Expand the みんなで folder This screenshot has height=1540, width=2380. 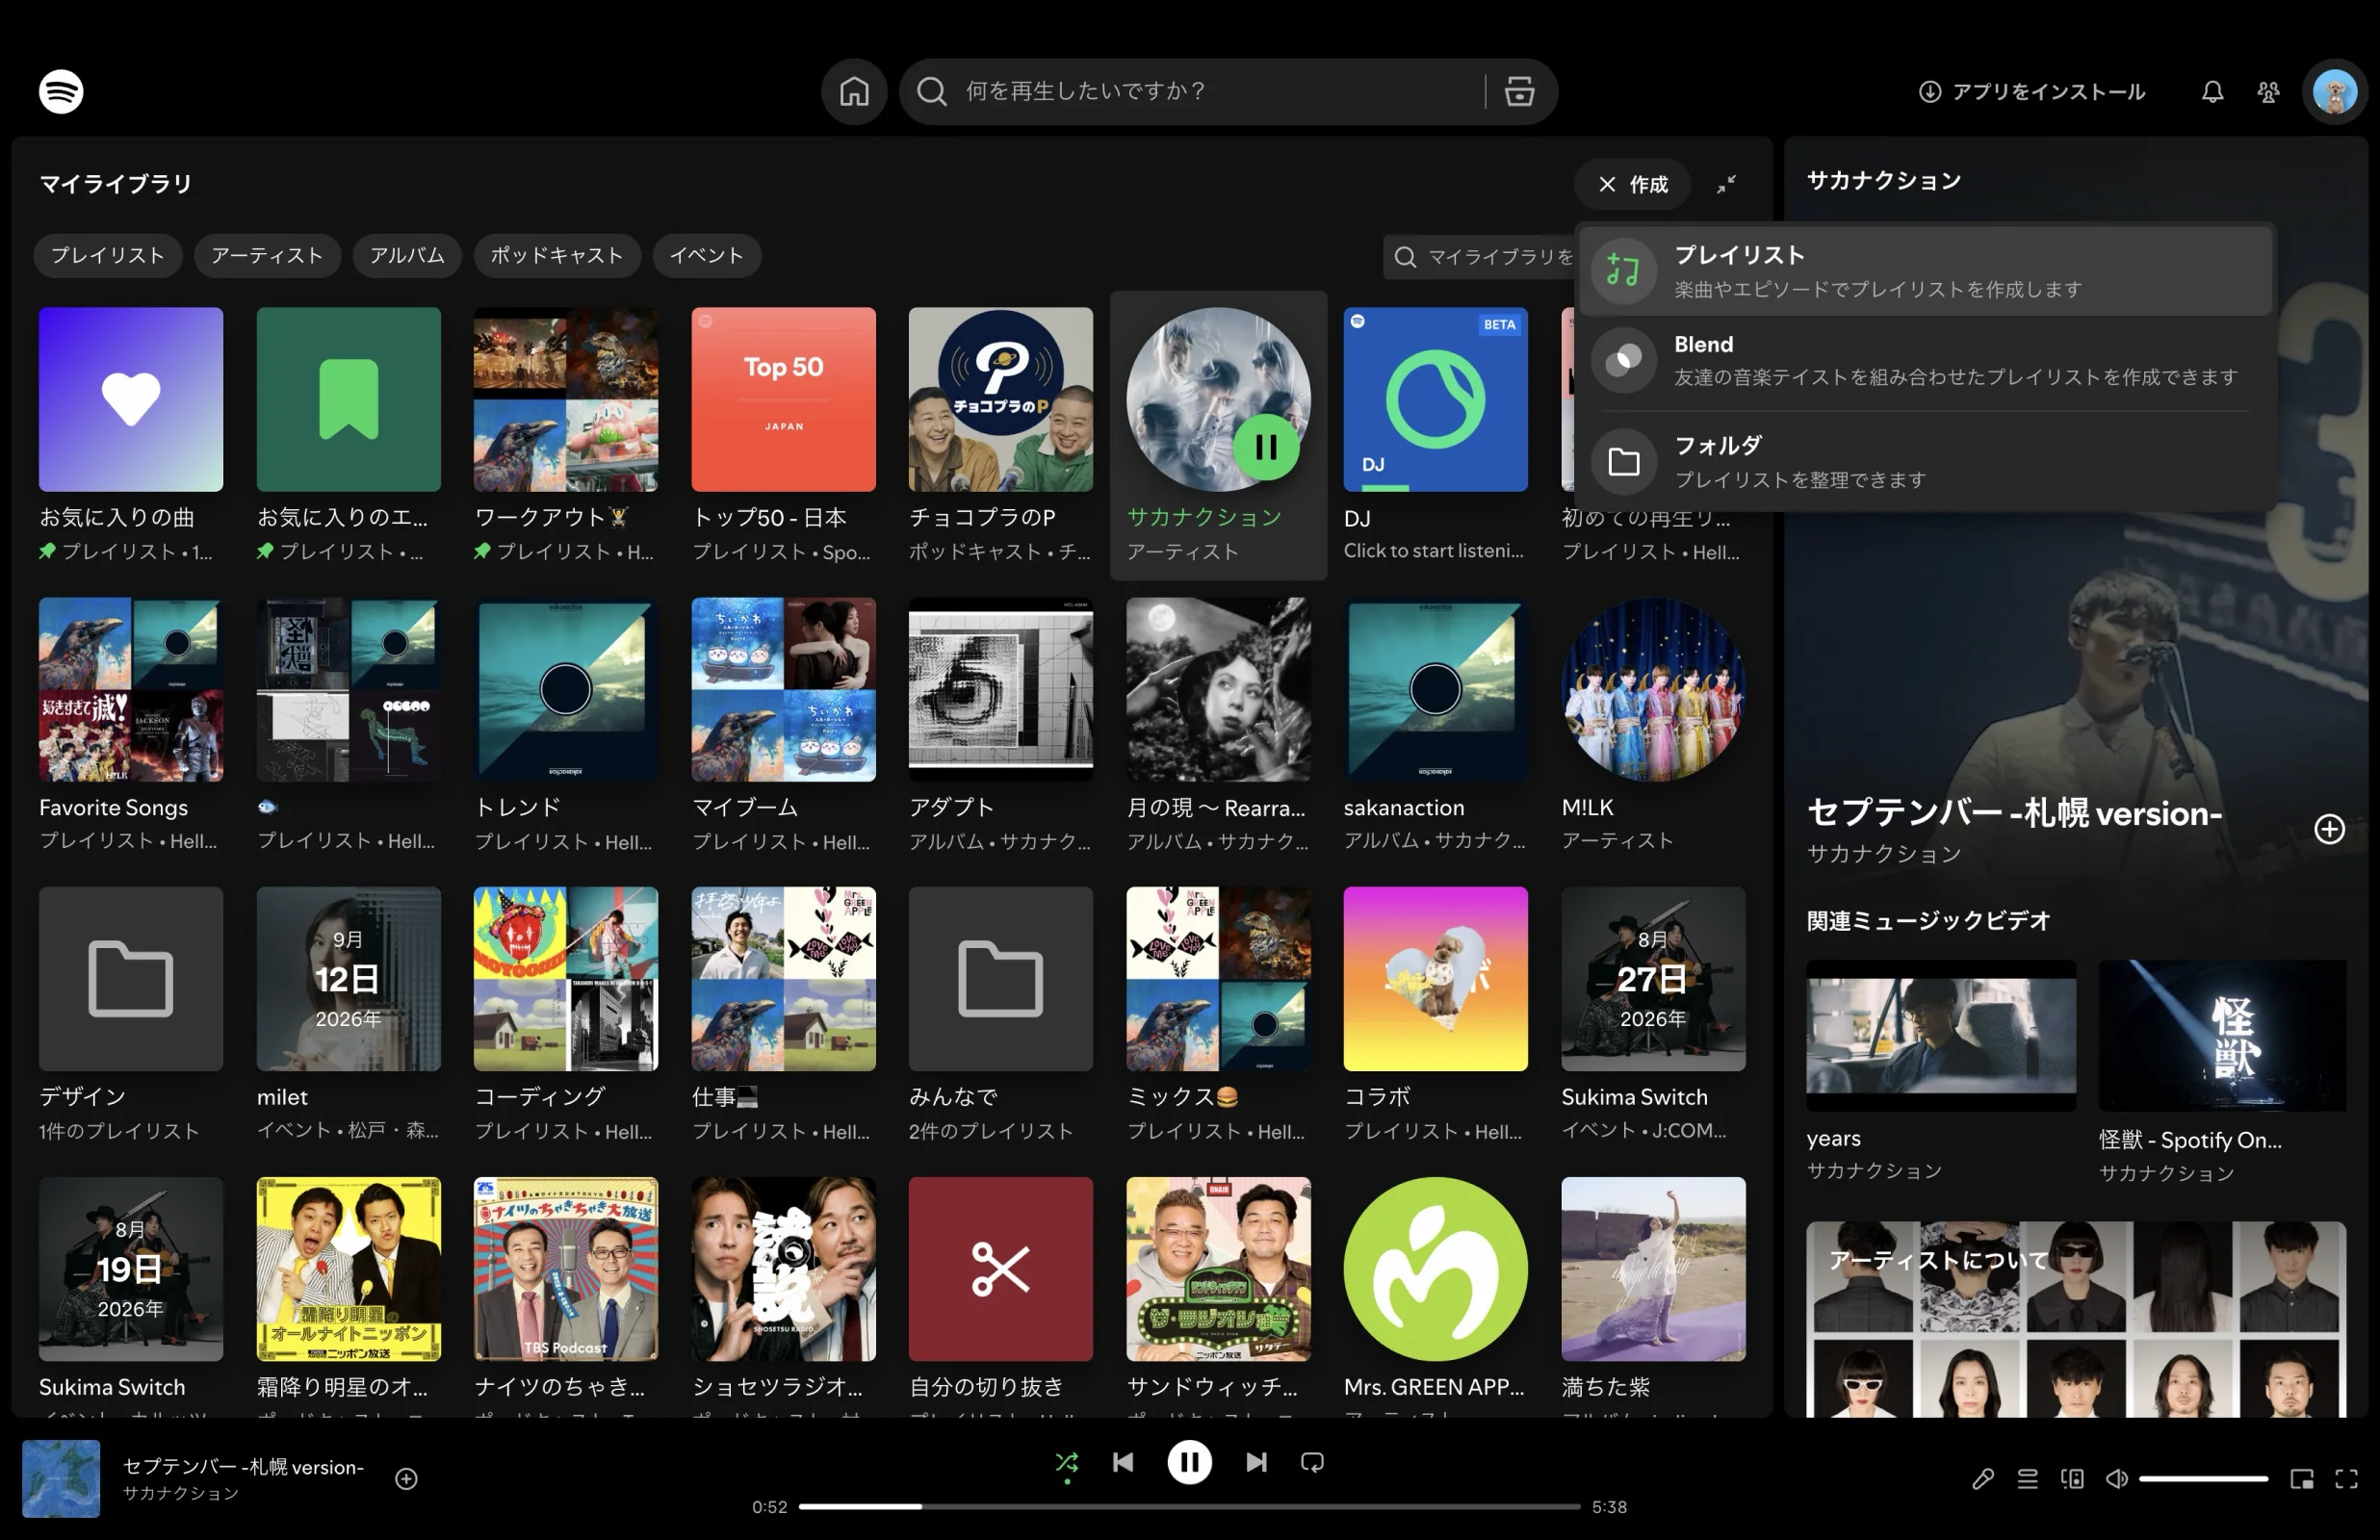click(1000, 1015)
